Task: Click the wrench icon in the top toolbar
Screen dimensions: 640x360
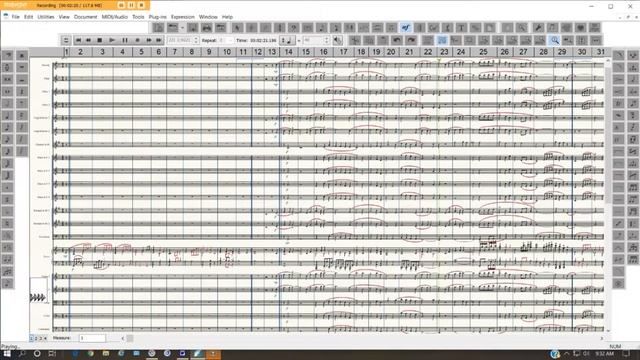Action: point(538,28)
